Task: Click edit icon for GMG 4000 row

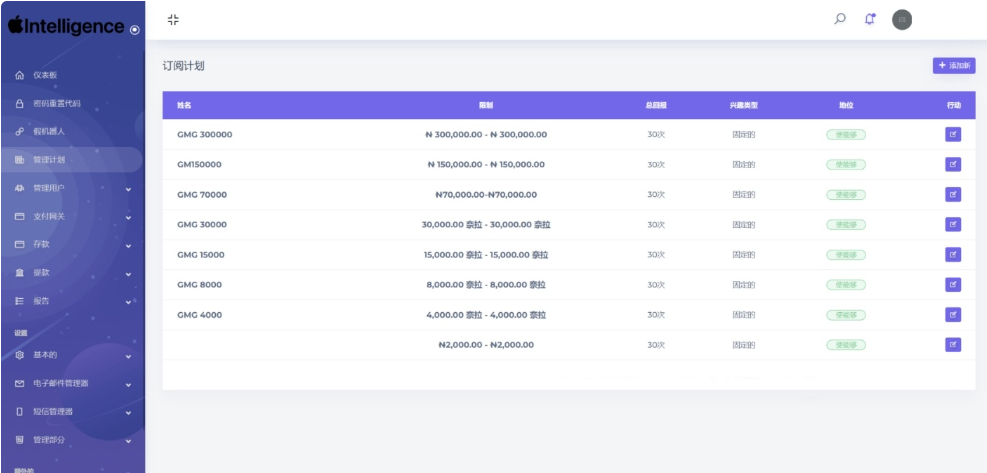Action: coord(953,314)
